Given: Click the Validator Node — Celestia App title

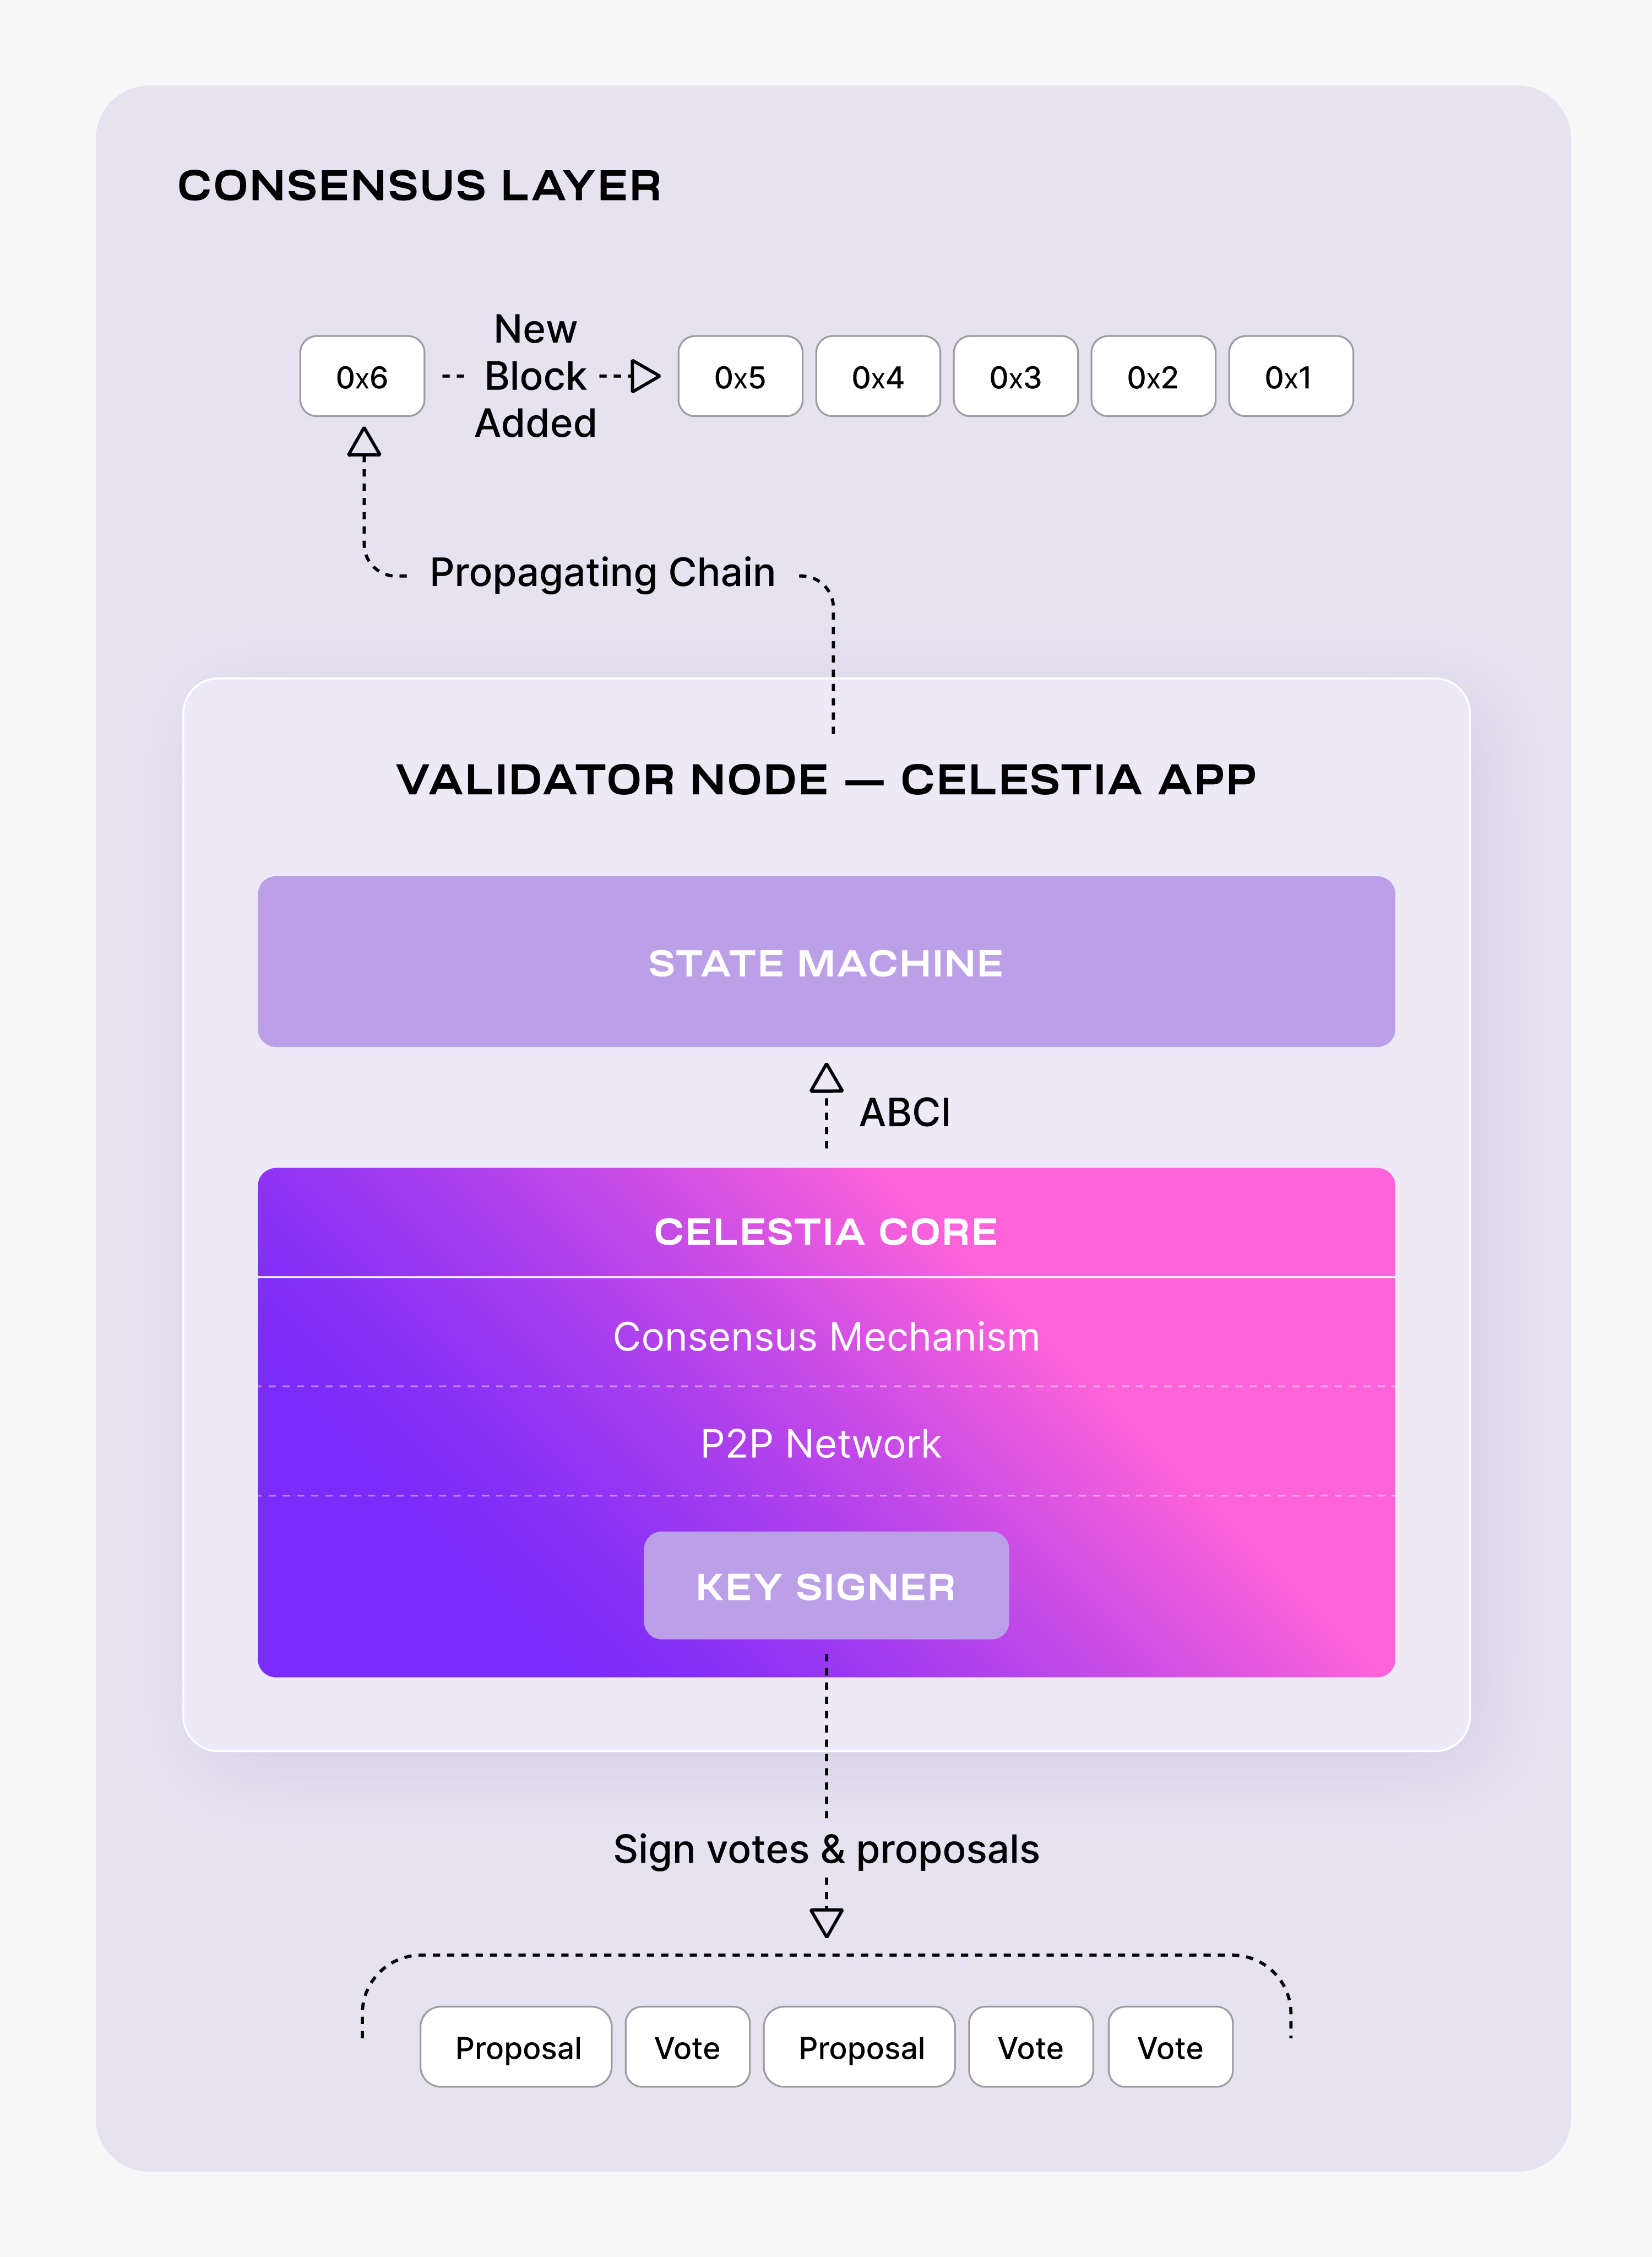Looking at the screenshot, I should click(826, 780).
